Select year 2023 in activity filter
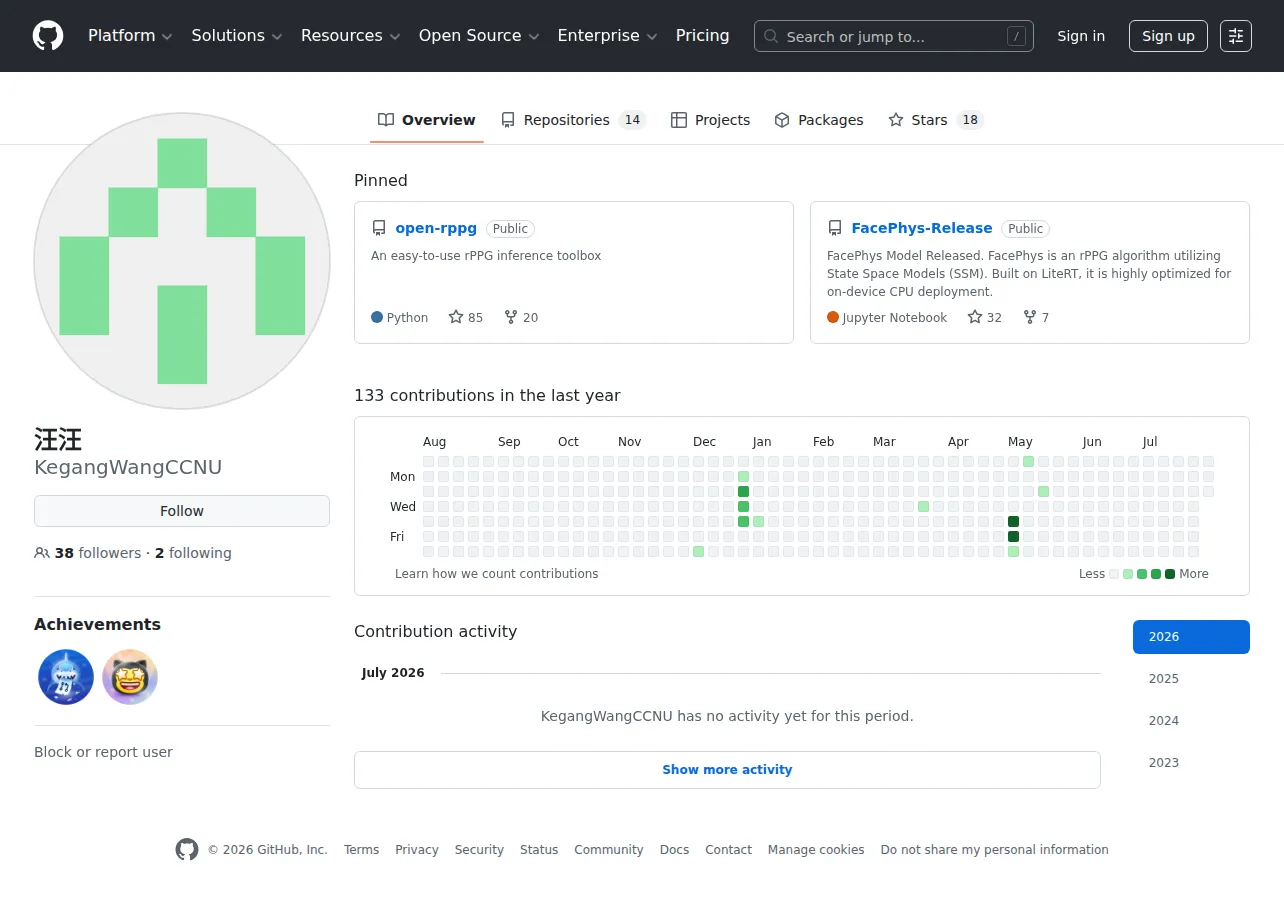 (x=1191, y=763)
